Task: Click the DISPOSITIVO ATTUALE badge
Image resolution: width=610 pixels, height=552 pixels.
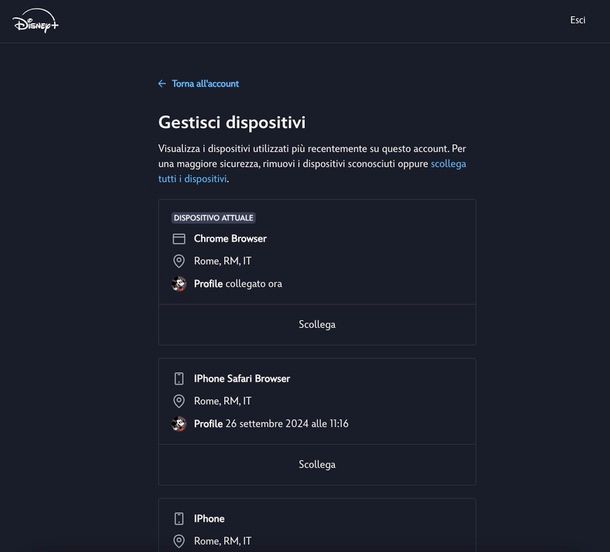Action: (x=213, y=218)
